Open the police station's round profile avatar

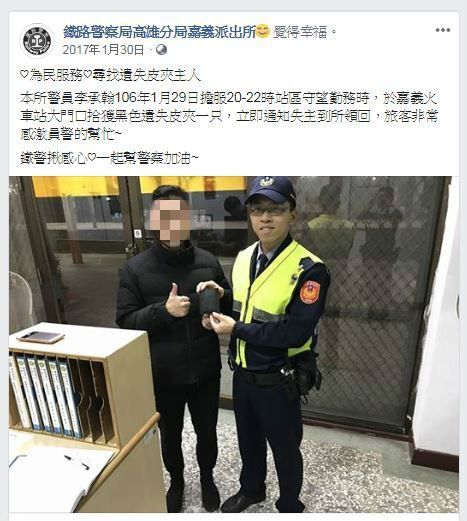[x=37, y=40]
